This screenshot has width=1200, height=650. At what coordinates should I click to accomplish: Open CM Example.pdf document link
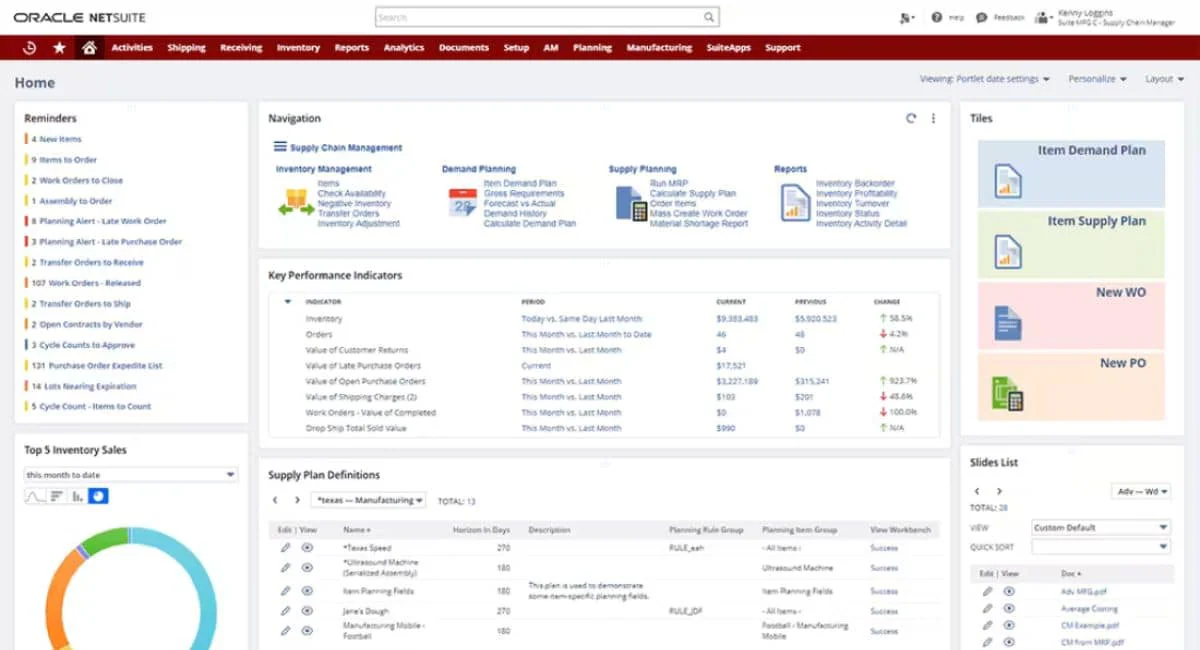(x=1092, y=625)
